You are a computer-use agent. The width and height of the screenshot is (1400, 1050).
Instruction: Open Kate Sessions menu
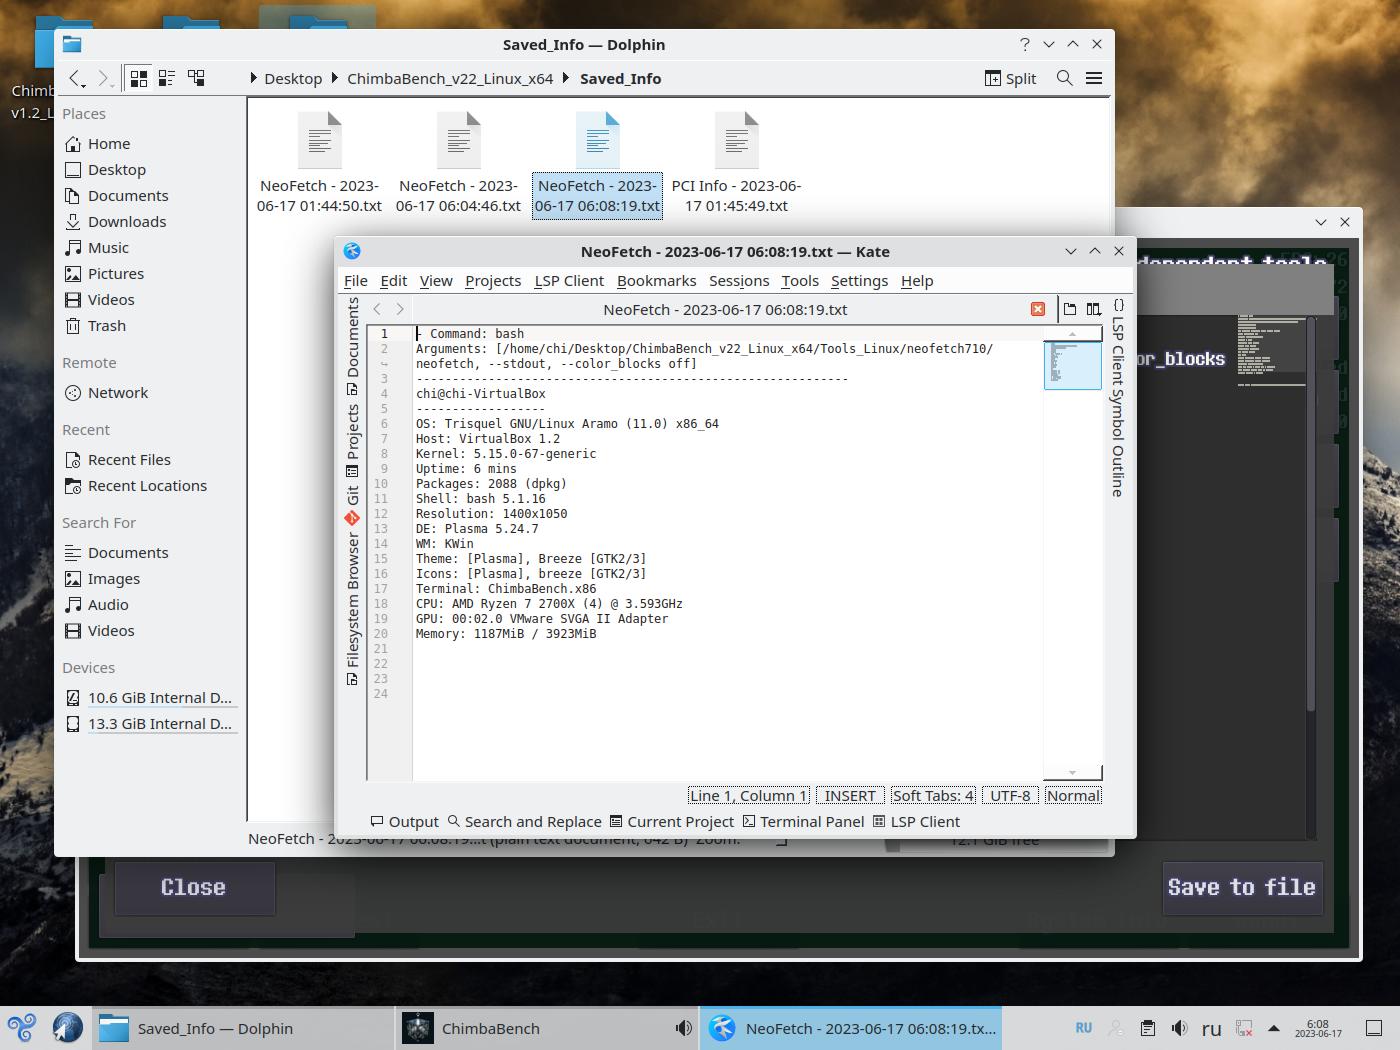coord(739,281)
